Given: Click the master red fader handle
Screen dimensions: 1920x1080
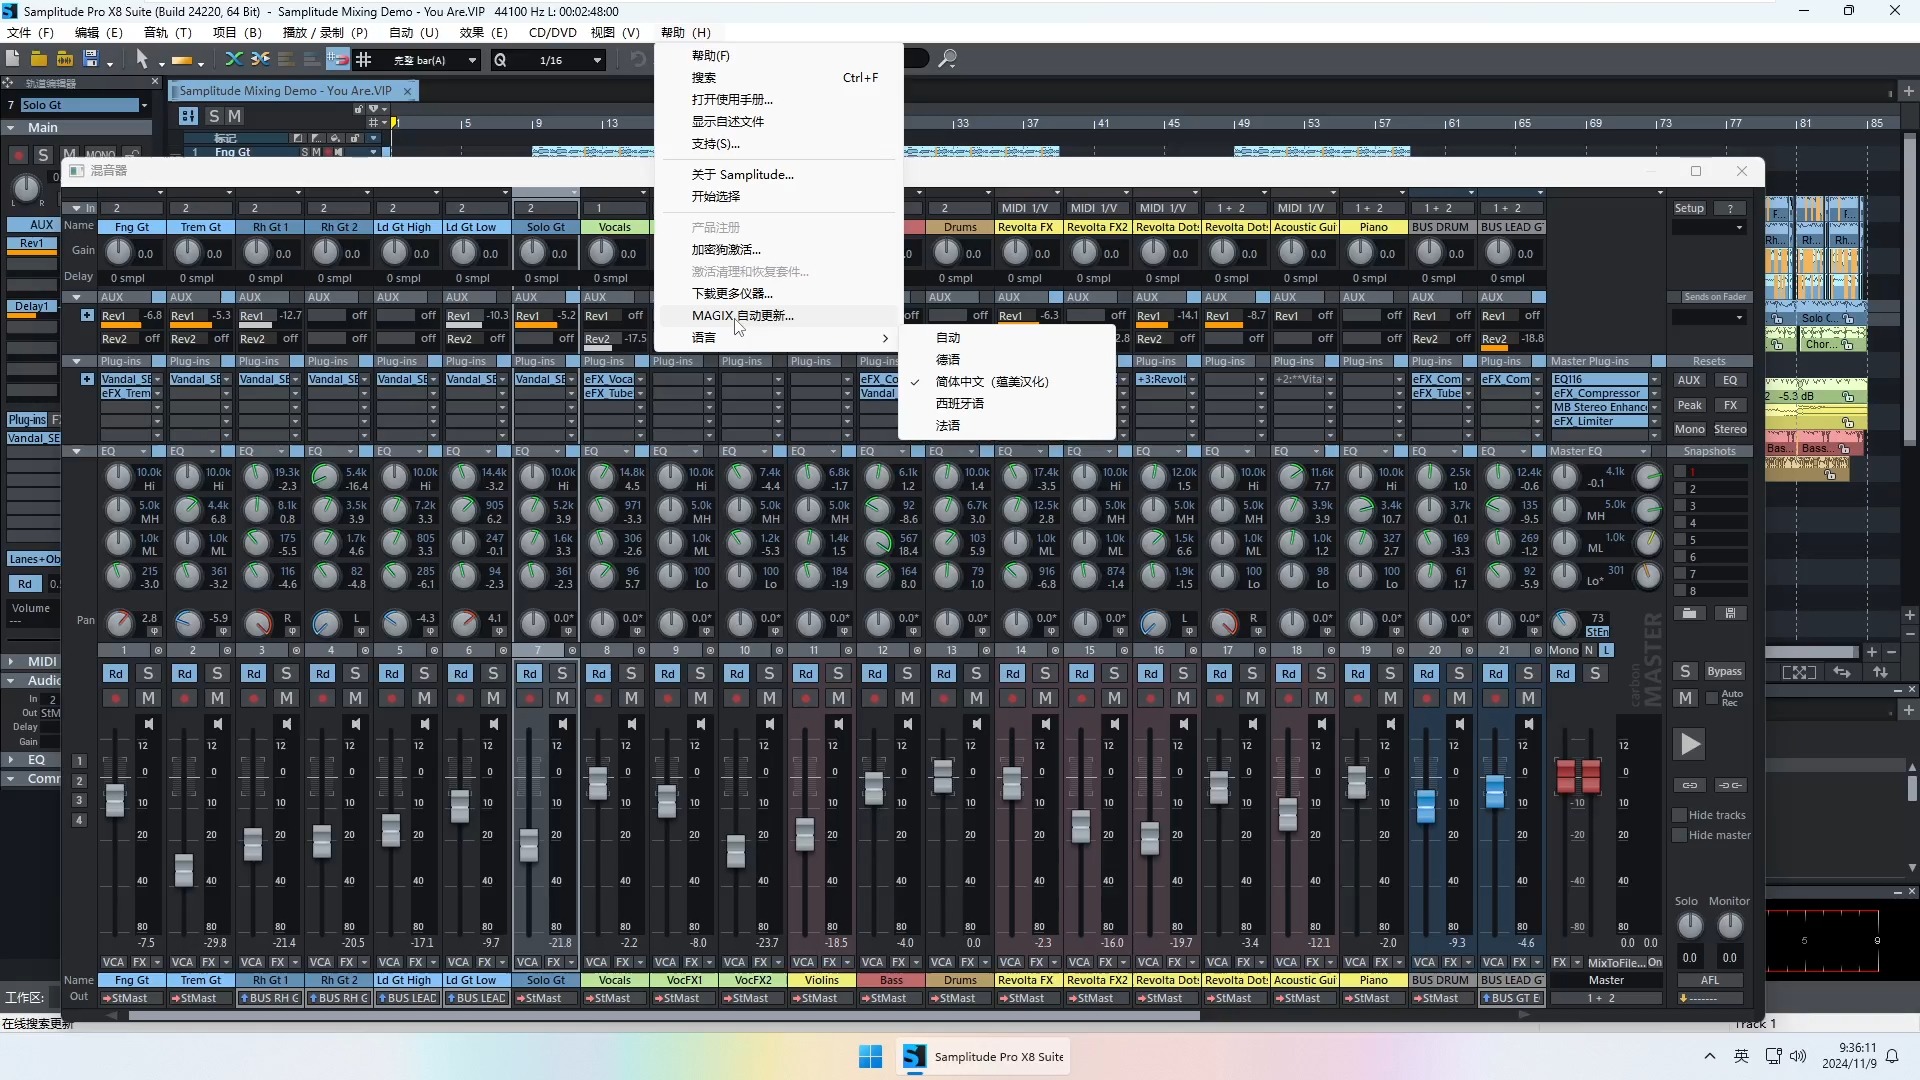Looking at the screenshot, I should pos(1578,777).
